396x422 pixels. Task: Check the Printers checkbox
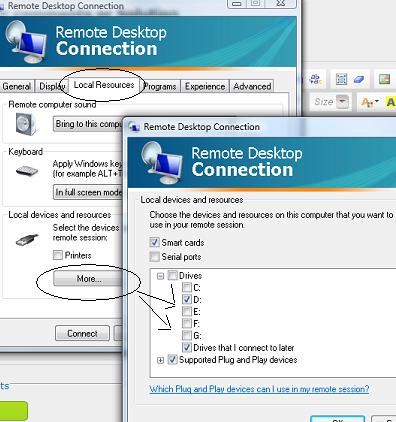[x=58, y=255]
